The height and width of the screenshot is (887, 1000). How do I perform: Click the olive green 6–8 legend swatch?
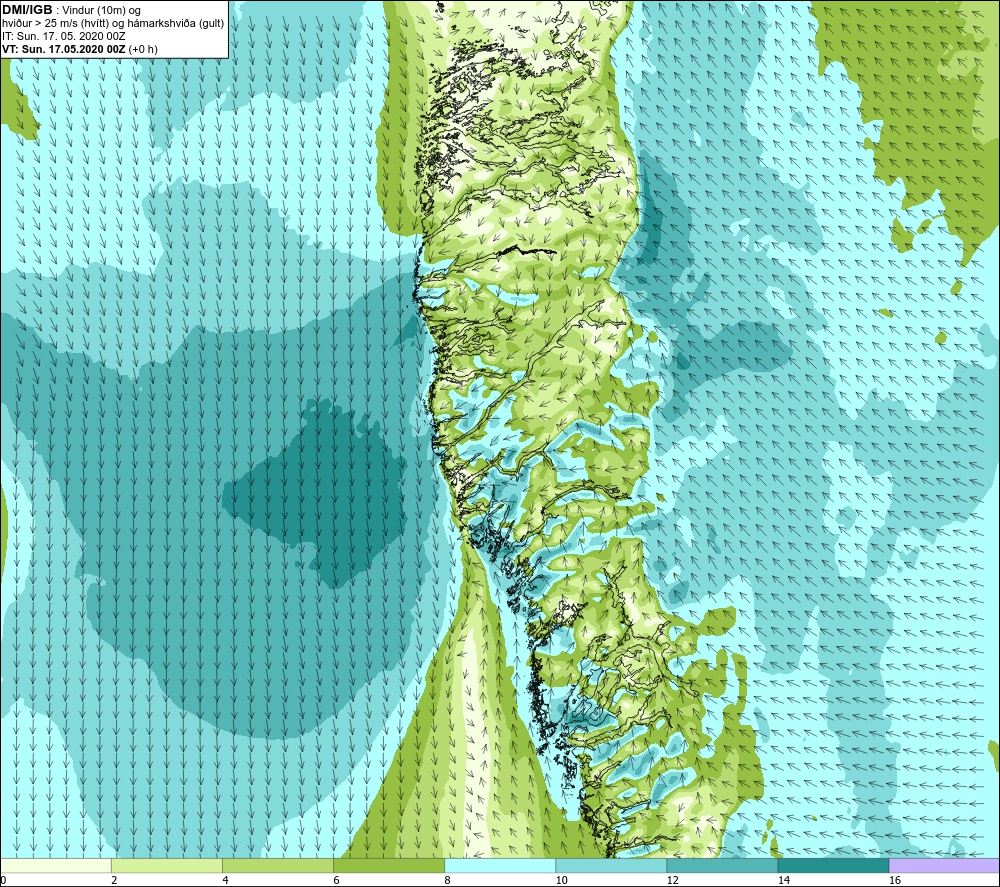(x=389, y=865)
